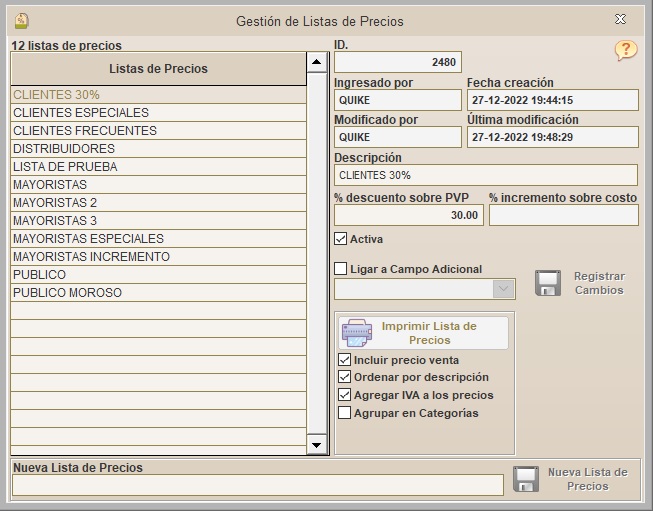Click the Modificado por field

[398, 137]
